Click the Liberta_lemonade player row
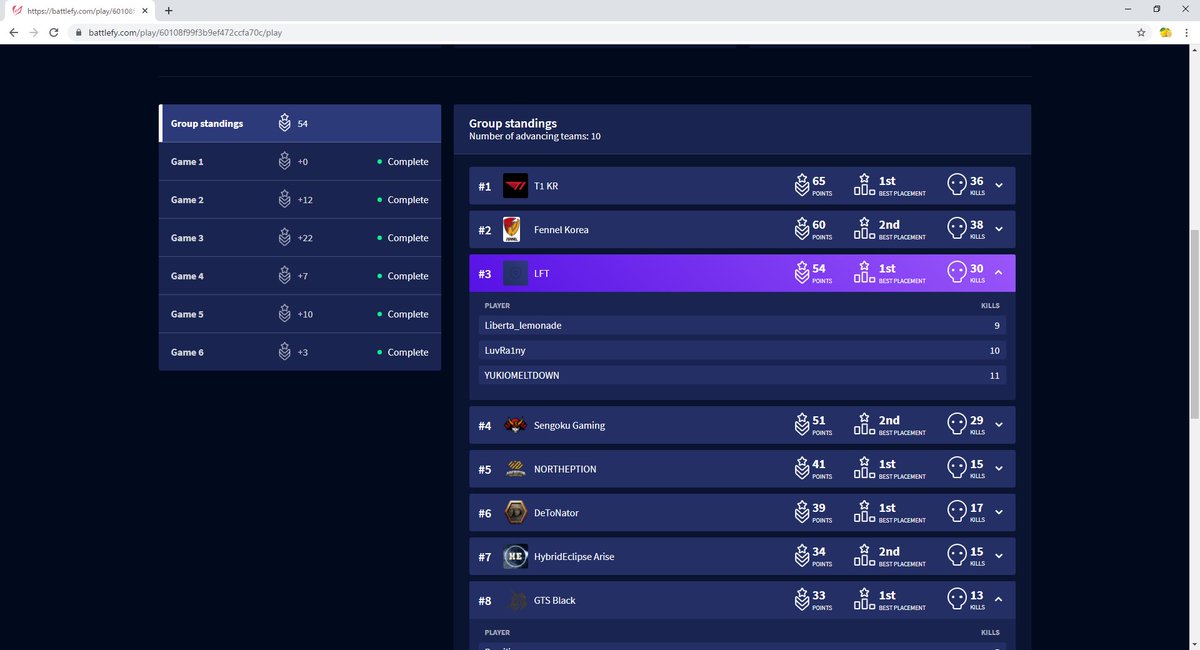Viewport: 1200px width, 650px height. coord(741,326)
